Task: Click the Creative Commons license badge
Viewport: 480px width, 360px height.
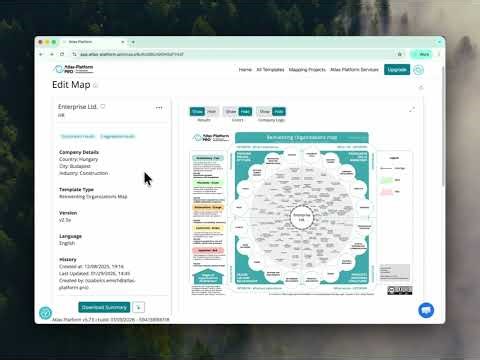Action: (x=400, y=290)
